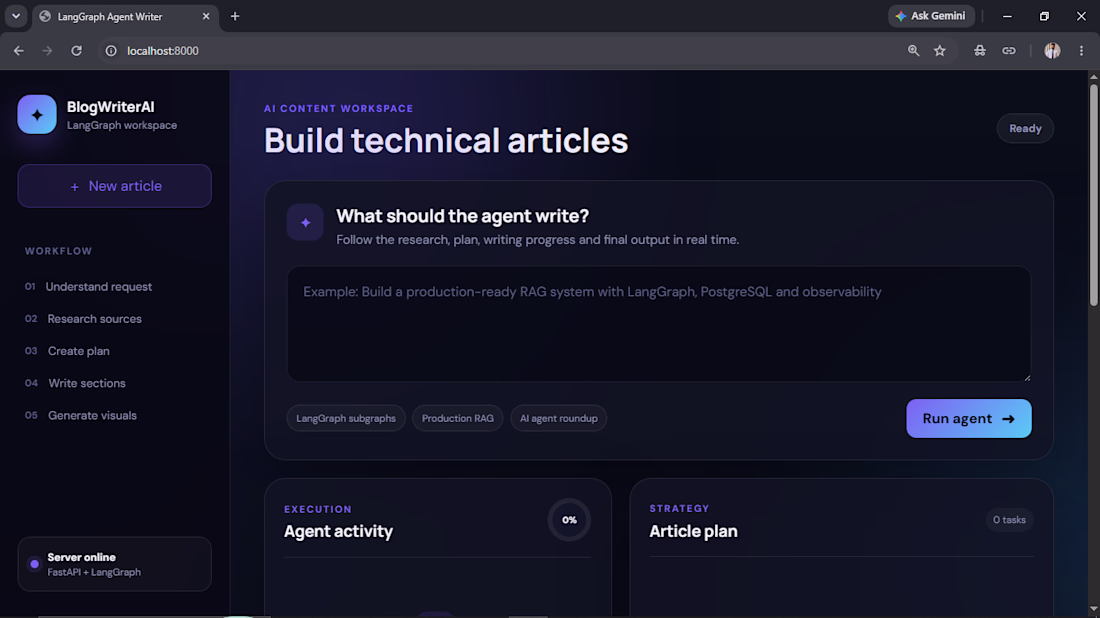
Task: Open the browser three-dot menu
Action: 1081,51
